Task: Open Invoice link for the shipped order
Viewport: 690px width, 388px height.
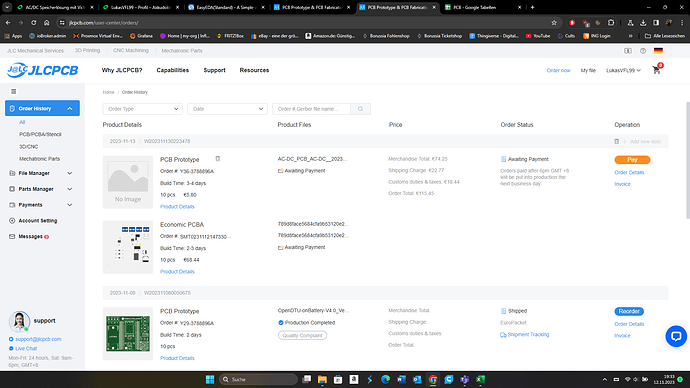Action: click(x=622, y=336)
